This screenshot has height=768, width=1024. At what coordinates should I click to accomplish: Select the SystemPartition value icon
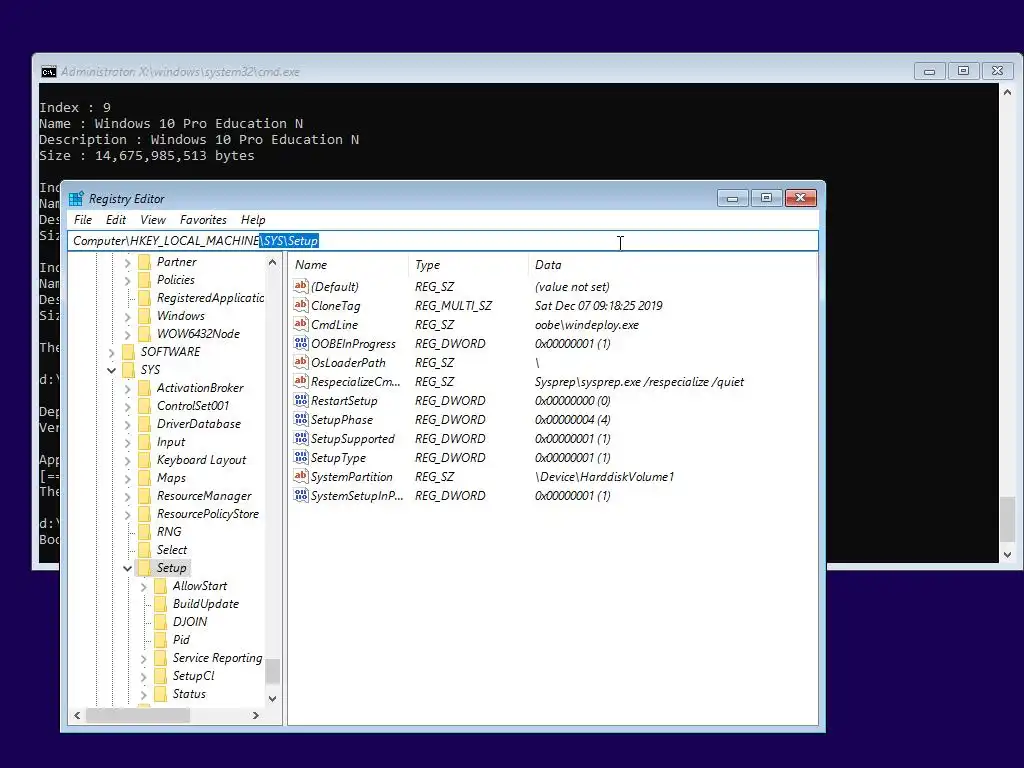(300, 476)
